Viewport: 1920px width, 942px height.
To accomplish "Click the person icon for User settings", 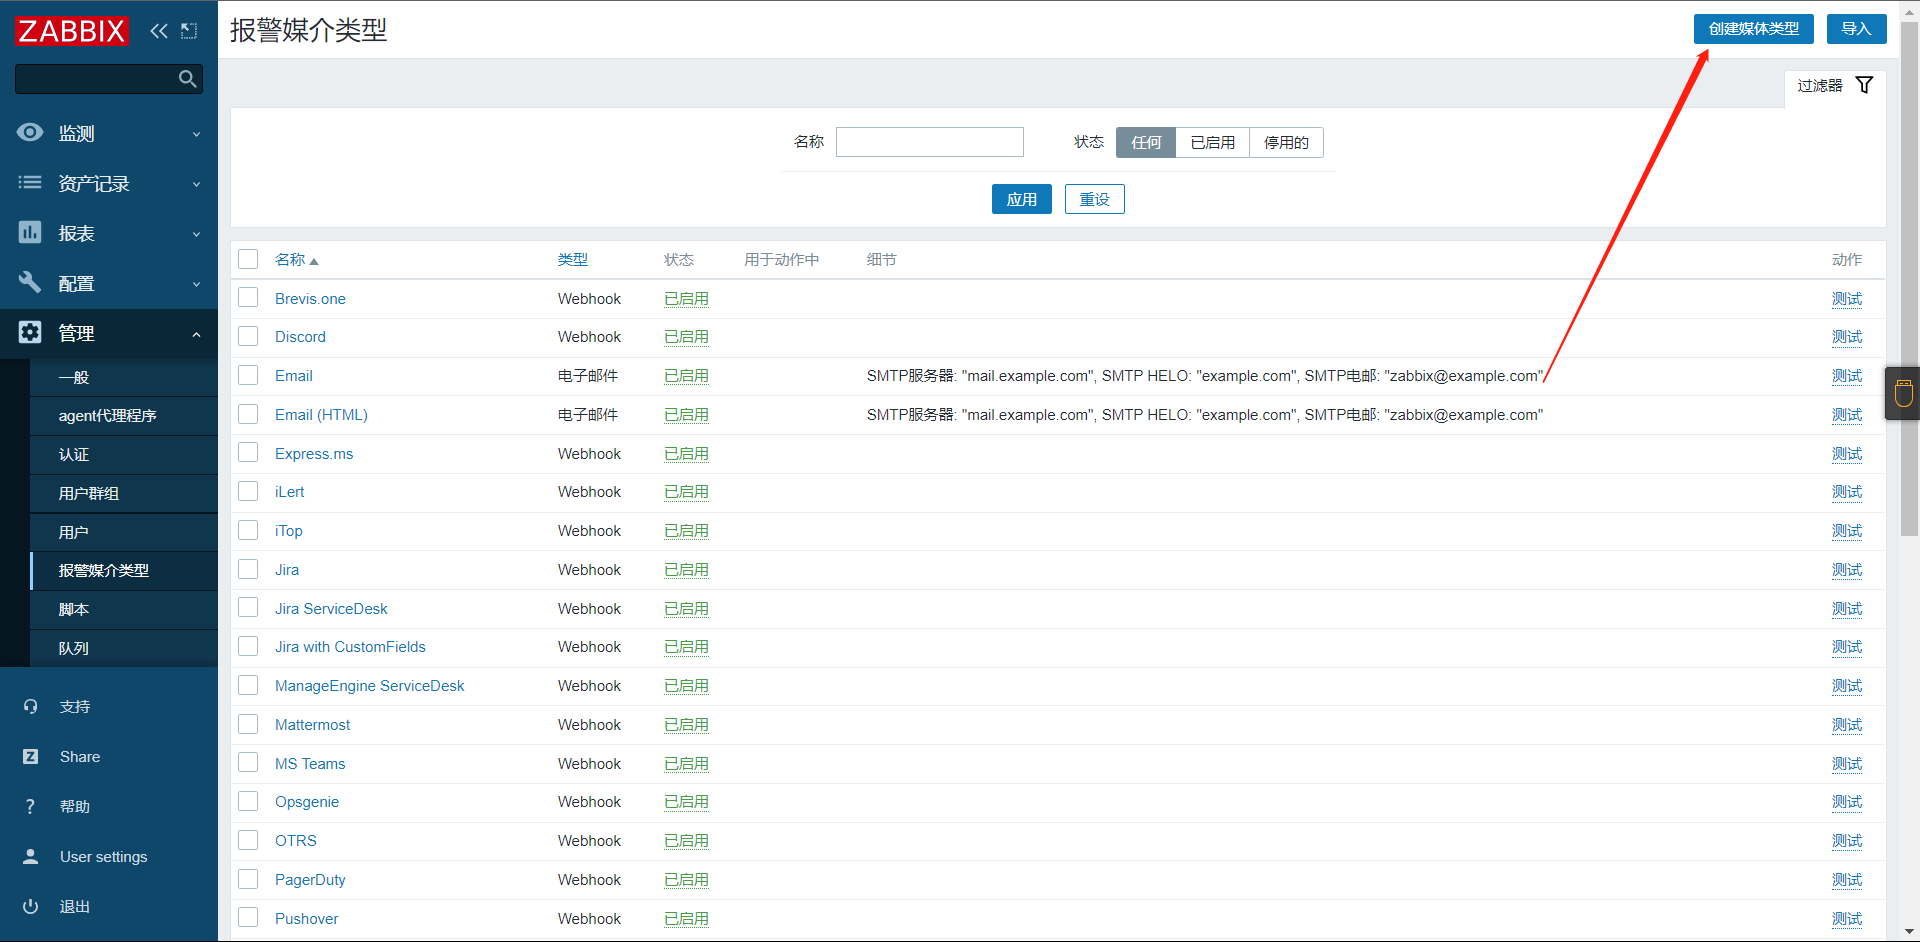I will (x=31, y=857).
